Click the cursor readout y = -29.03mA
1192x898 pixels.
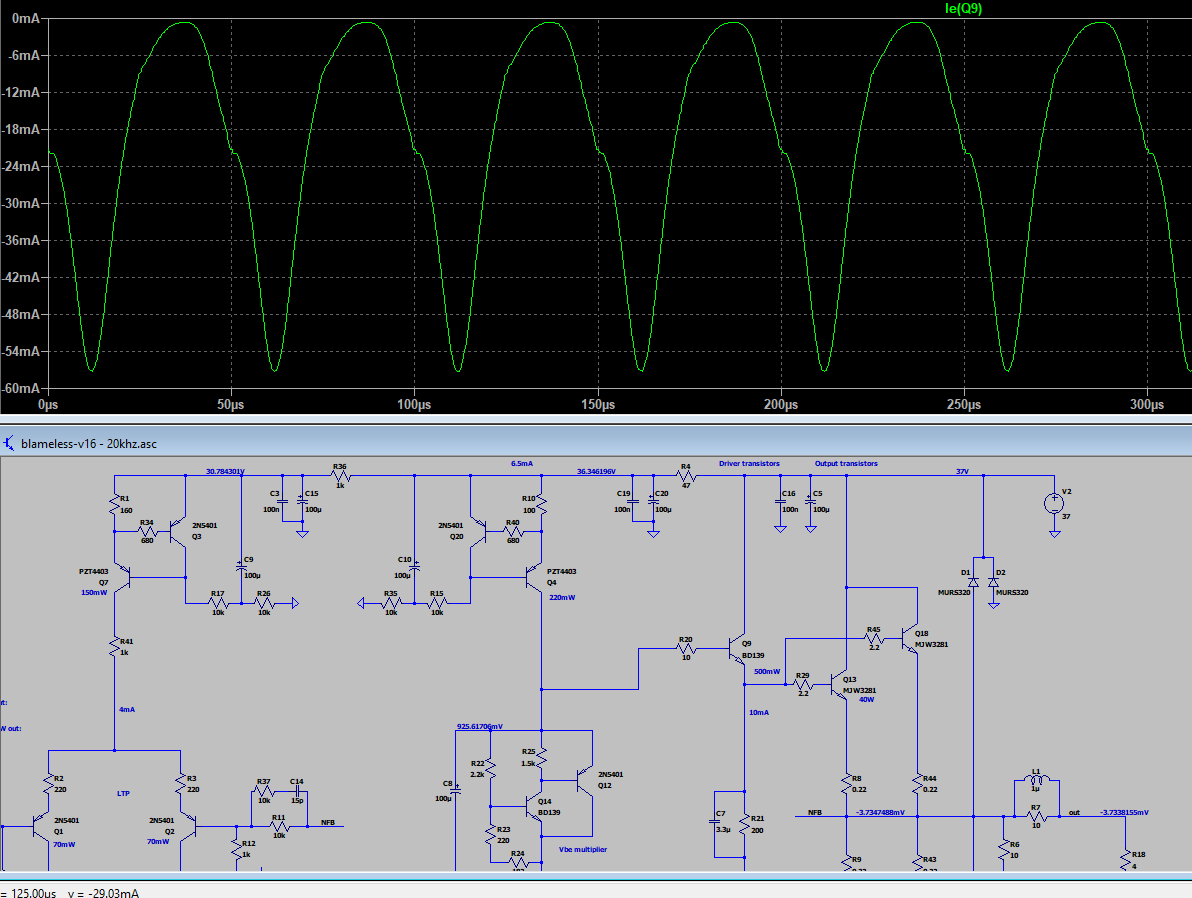click(103, 893)
